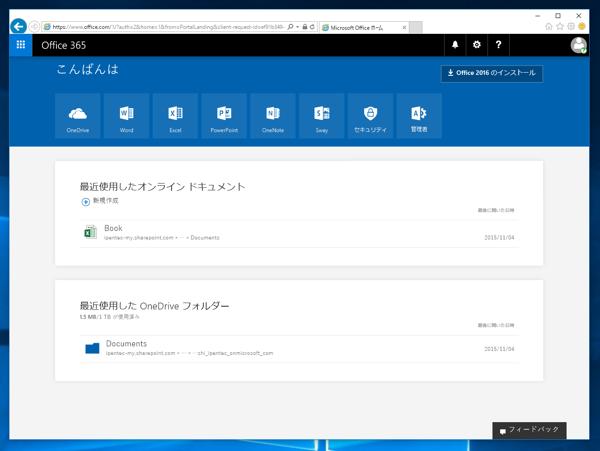Click the browser smiley feedback icon
The width and height of the screenshot is (600, 451).
[x=582, y=26]
